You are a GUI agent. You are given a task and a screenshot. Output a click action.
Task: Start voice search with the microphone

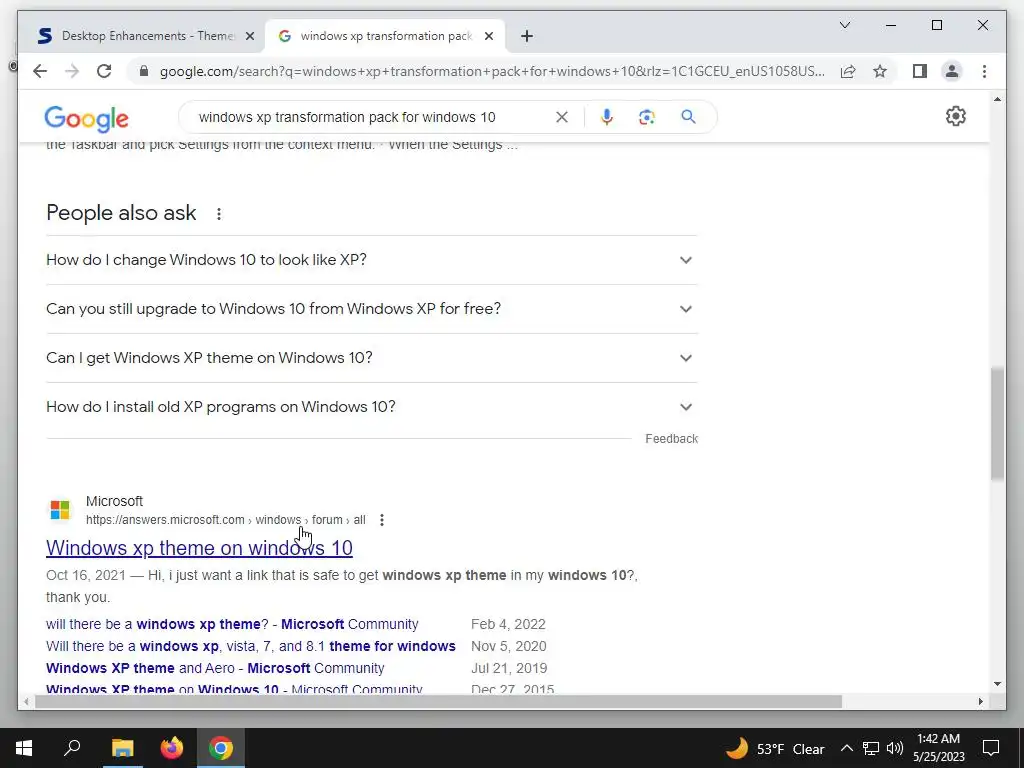(607, 117)
